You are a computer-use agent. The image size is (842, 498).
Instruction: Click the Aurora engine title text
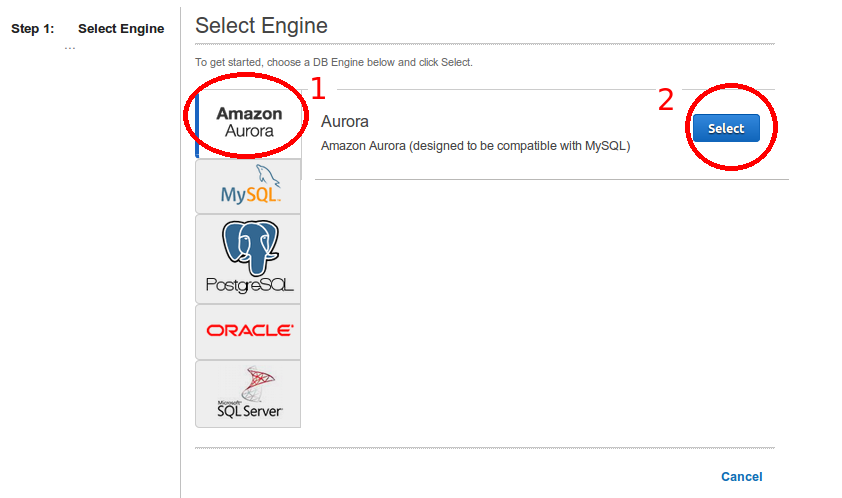[345, 122]
